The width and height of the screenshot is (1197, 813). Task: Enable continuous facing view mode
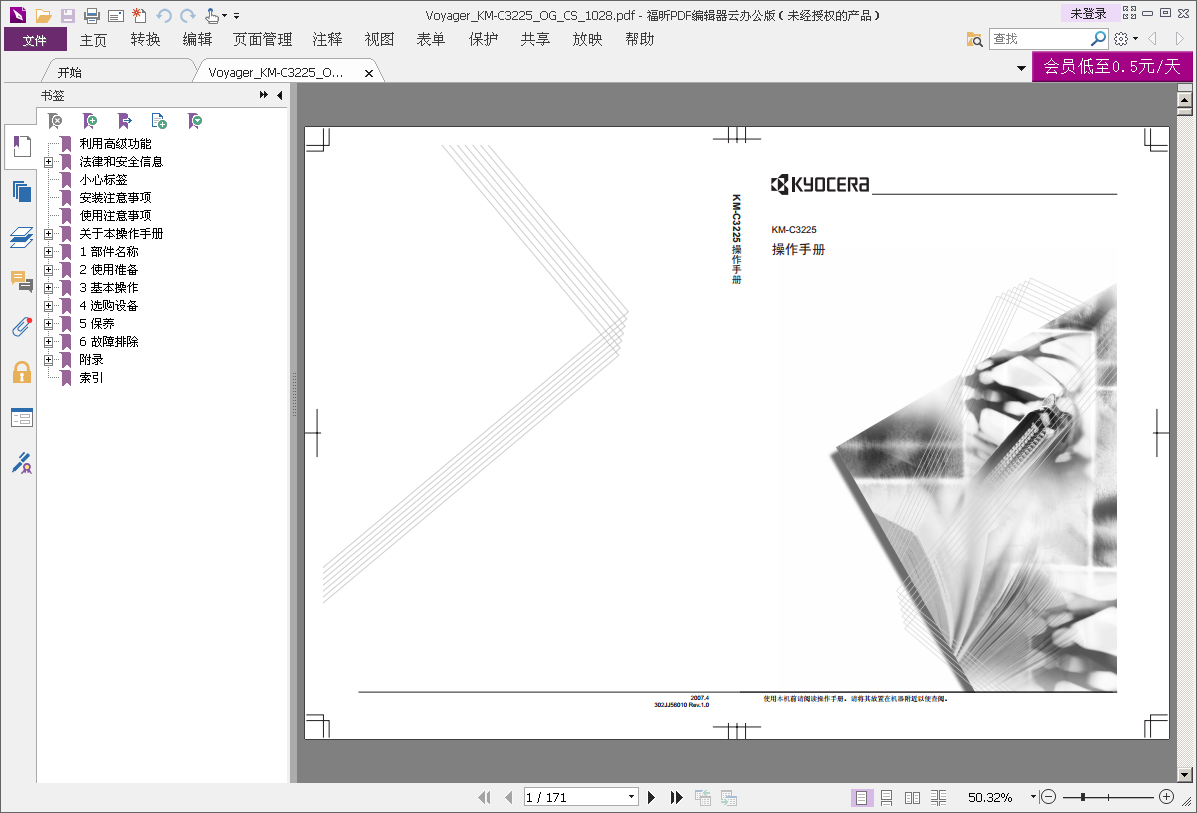click(x=938, y=798)
